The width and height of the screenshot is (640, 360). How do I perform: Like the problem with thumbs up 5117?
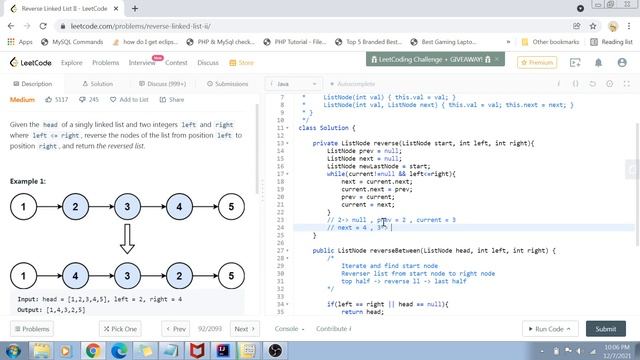coord(56,100)
